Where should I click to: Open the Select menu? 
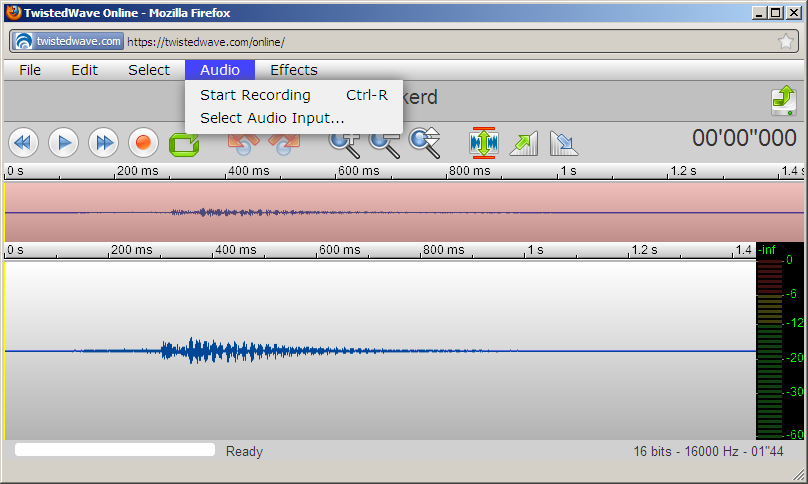point(149,70)
